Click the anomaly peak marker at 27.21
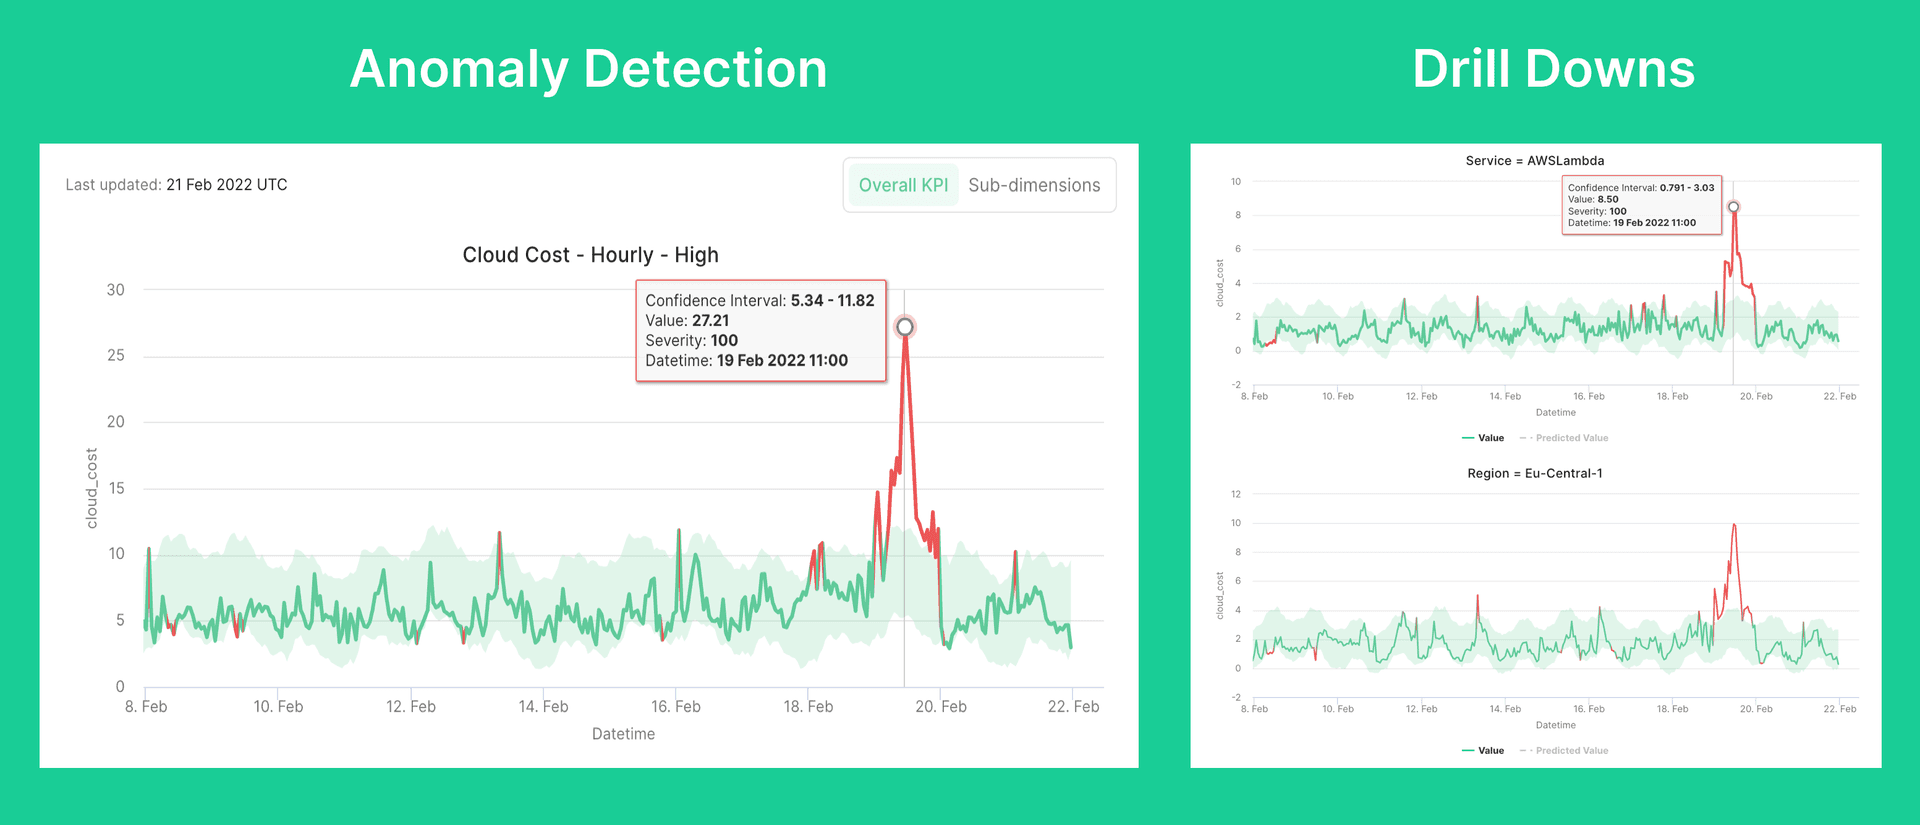Viewport: 1920px width, 825px height. click(x=905, y=327)
